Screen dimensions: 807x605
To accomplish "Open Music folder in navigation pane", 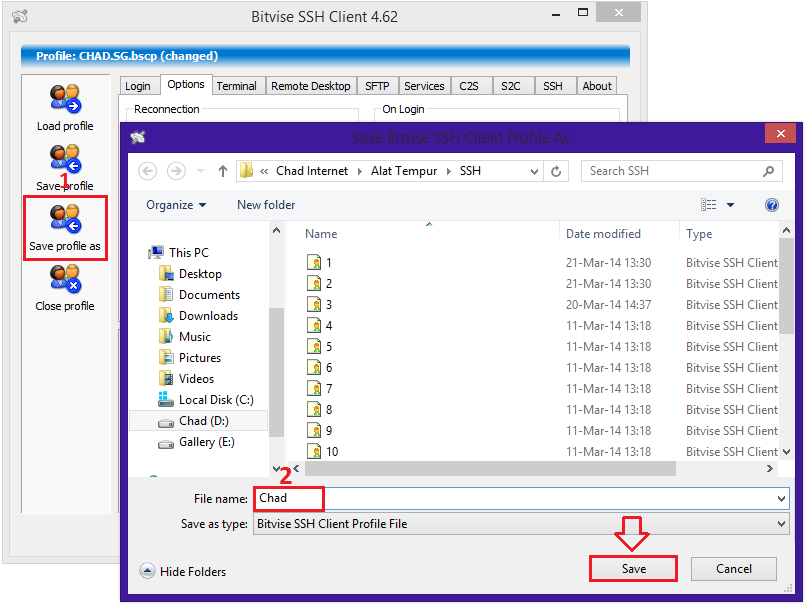I will (185, 337).
